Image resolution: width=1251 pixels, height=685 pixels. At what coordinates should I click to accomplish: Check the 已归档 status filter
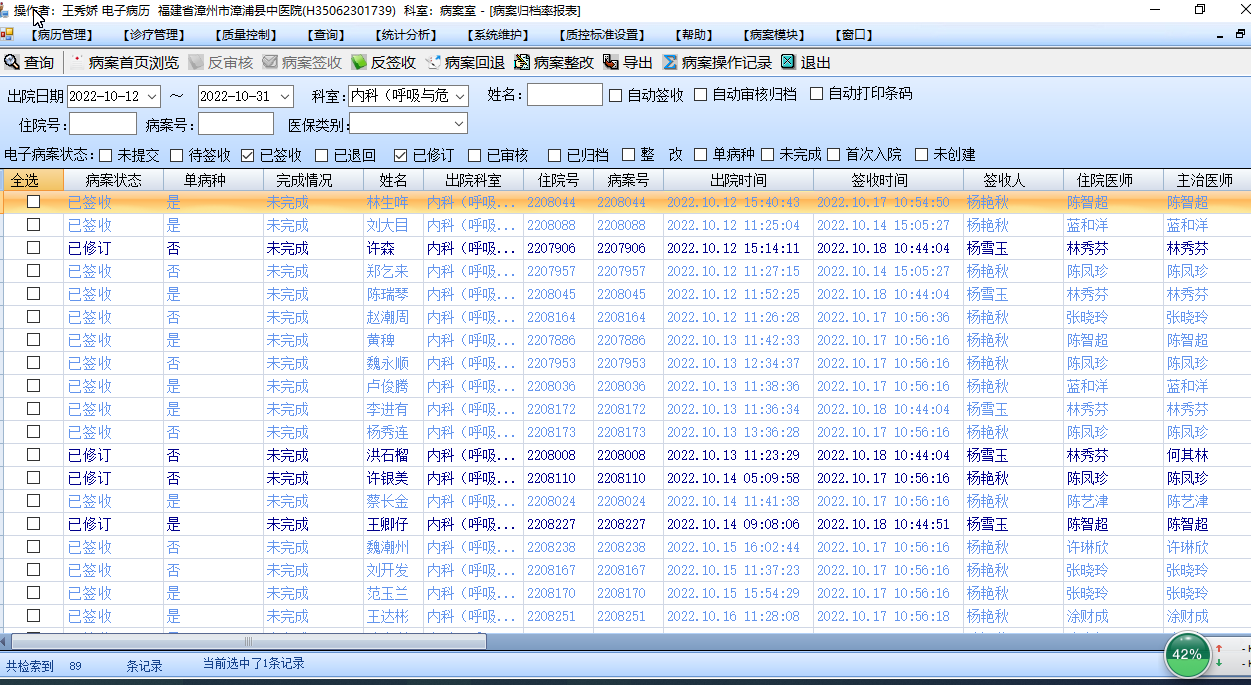pyautogui.click(x=554, y=155)
